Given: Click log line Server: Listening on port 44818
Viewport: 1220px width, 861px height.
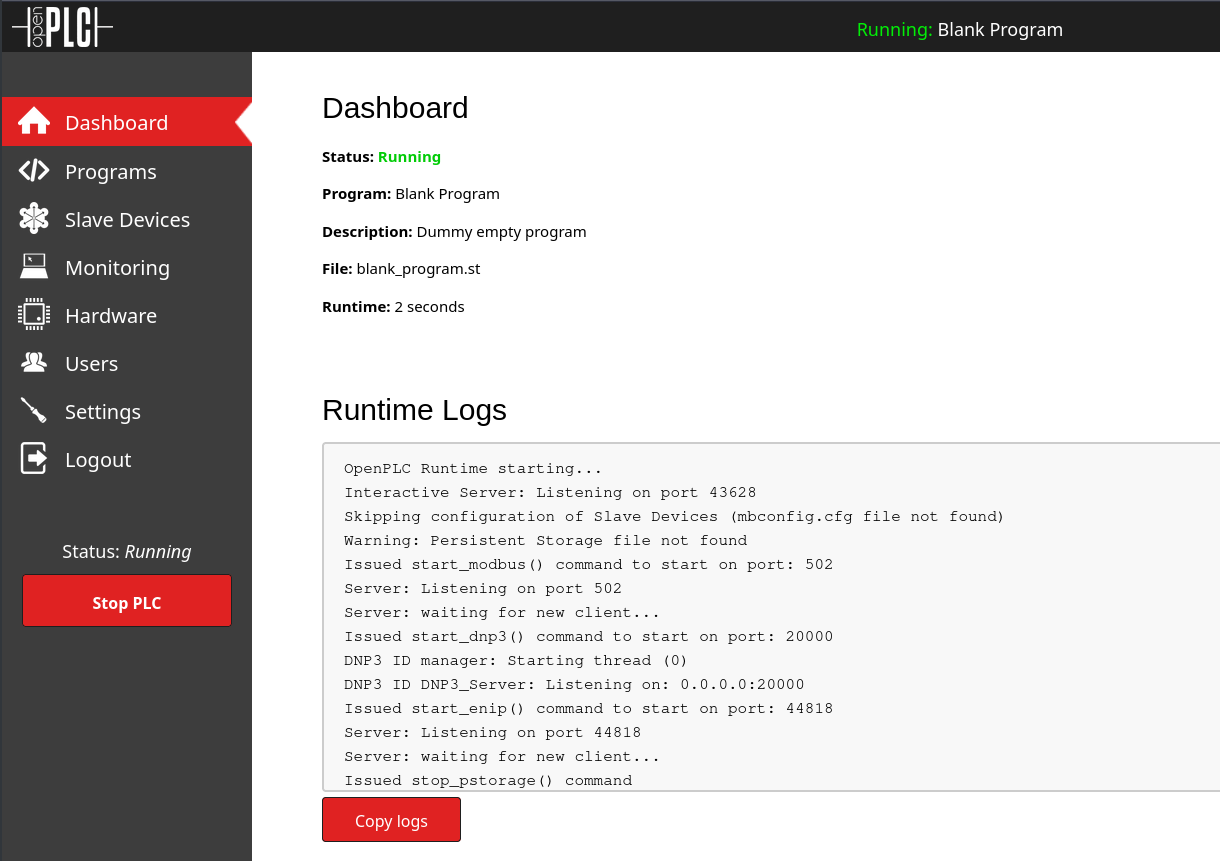Looking at the screenshot, I should pos(493,732).
